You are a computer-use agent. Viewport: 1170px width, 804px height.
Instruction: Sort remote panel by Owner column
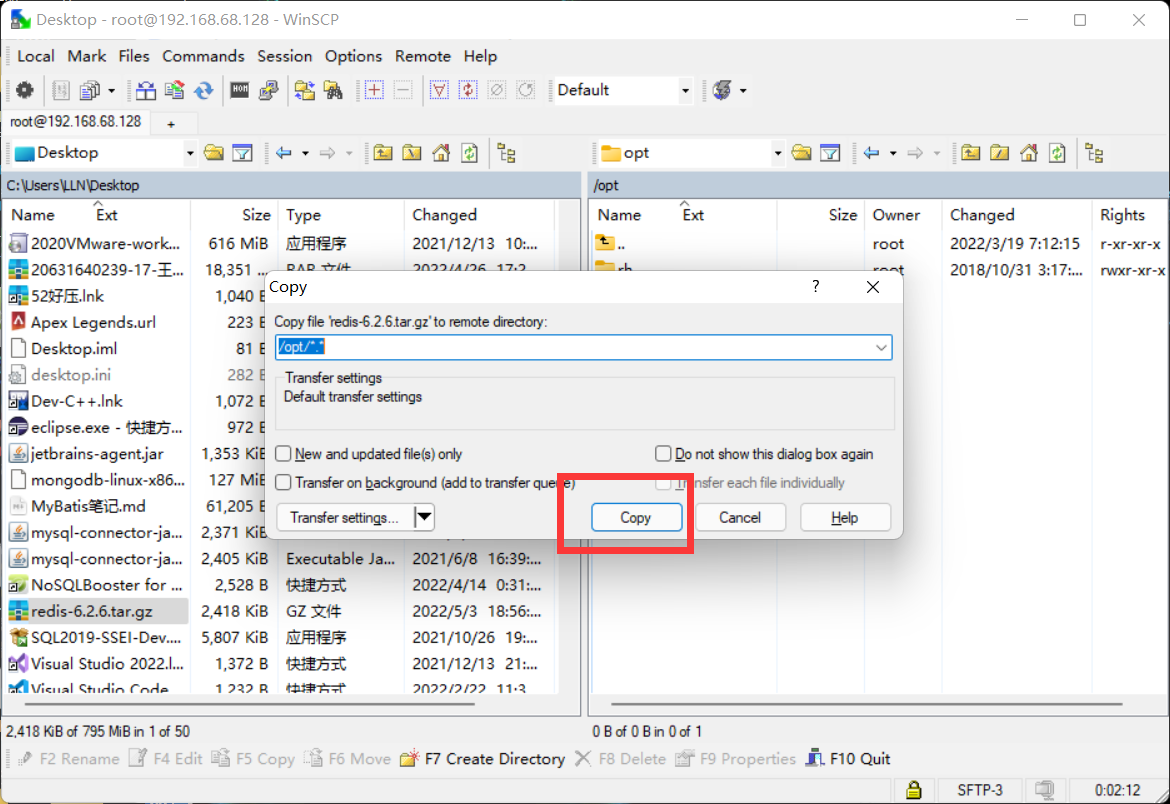[896, 215]
